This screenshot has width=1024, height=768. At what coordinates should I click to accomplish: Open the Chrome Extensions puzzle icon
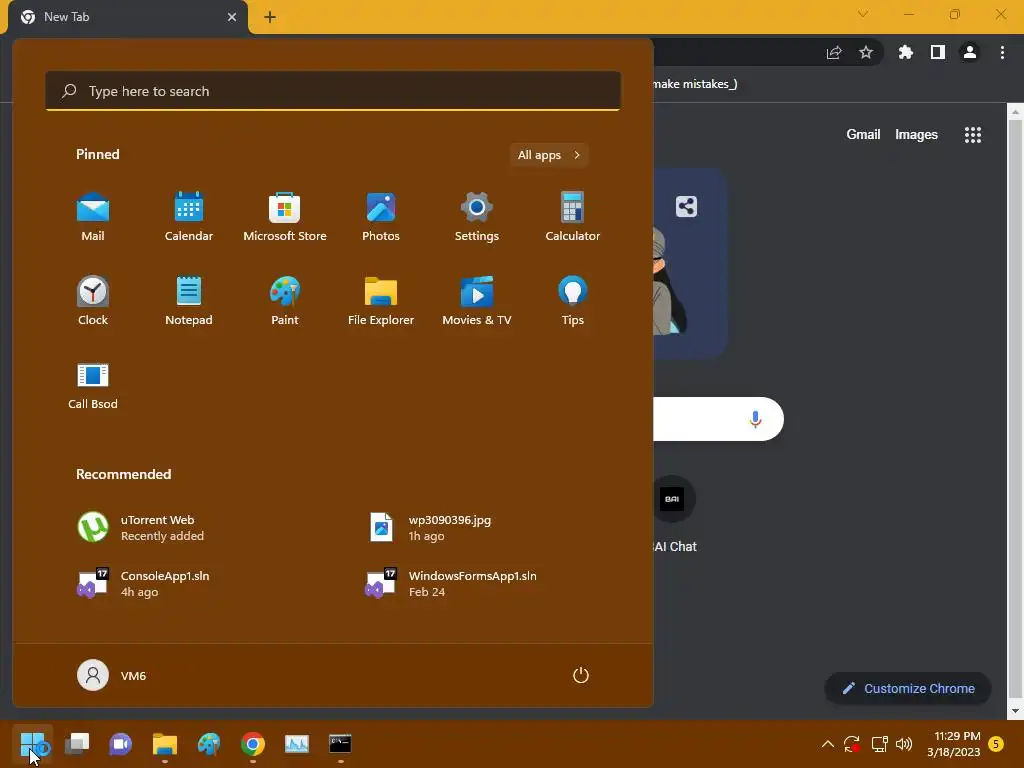pyautogui.click(x=905, y=52)
